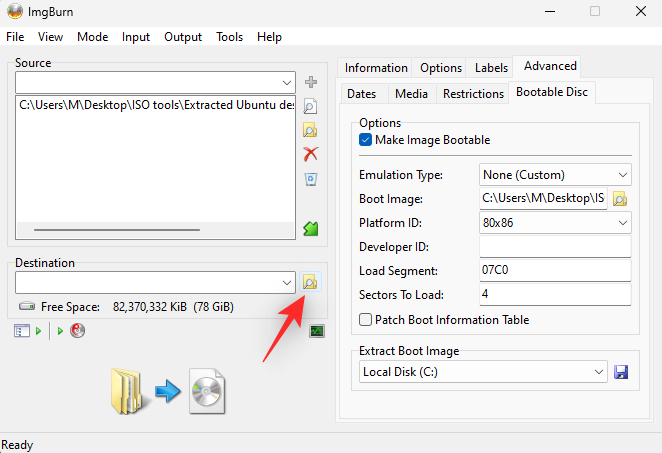
Task: Click the Build folder-to-disc image button
Action: [x=168, y=391]
